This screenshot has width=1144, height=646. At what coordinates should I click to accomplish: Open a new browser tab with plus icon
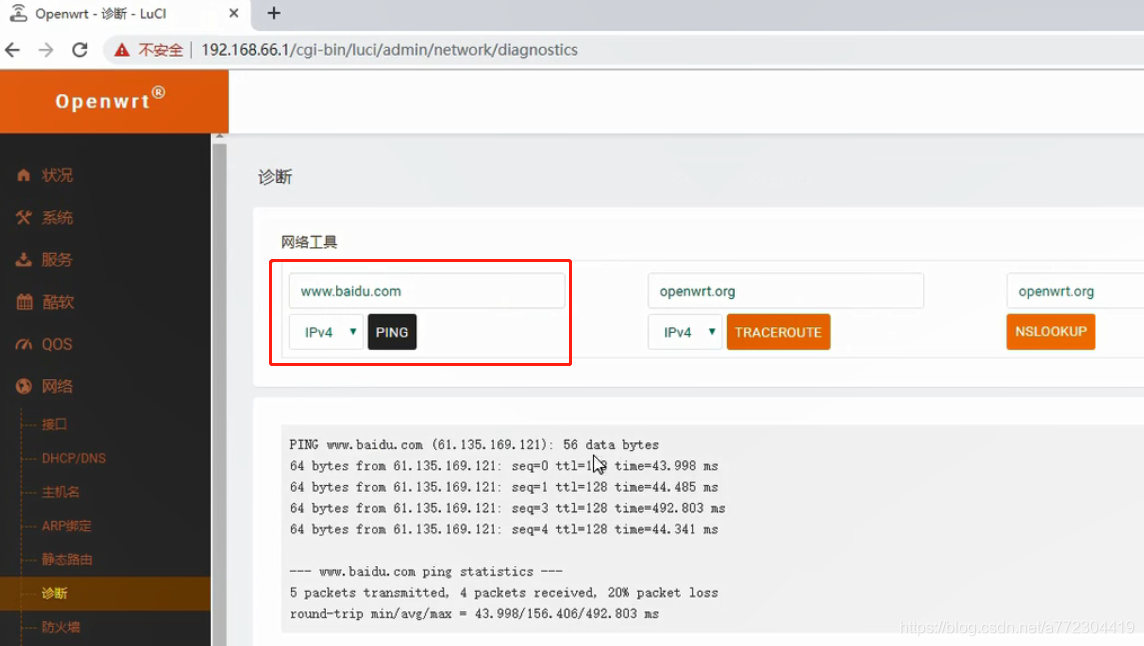point(274,13)
